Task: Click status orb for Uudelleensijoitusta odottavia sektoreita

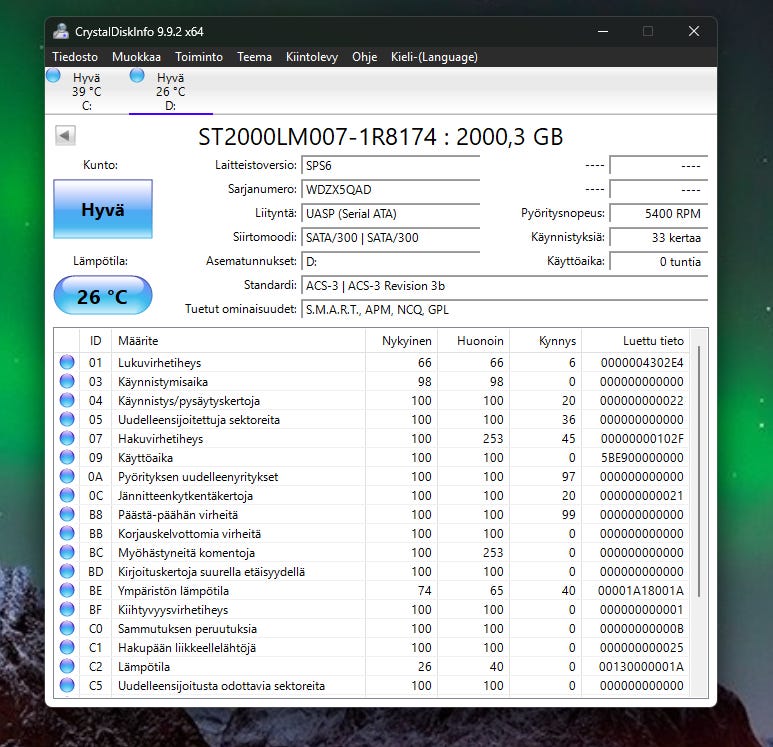Action: pyautogui.click(x=67, y=685)
